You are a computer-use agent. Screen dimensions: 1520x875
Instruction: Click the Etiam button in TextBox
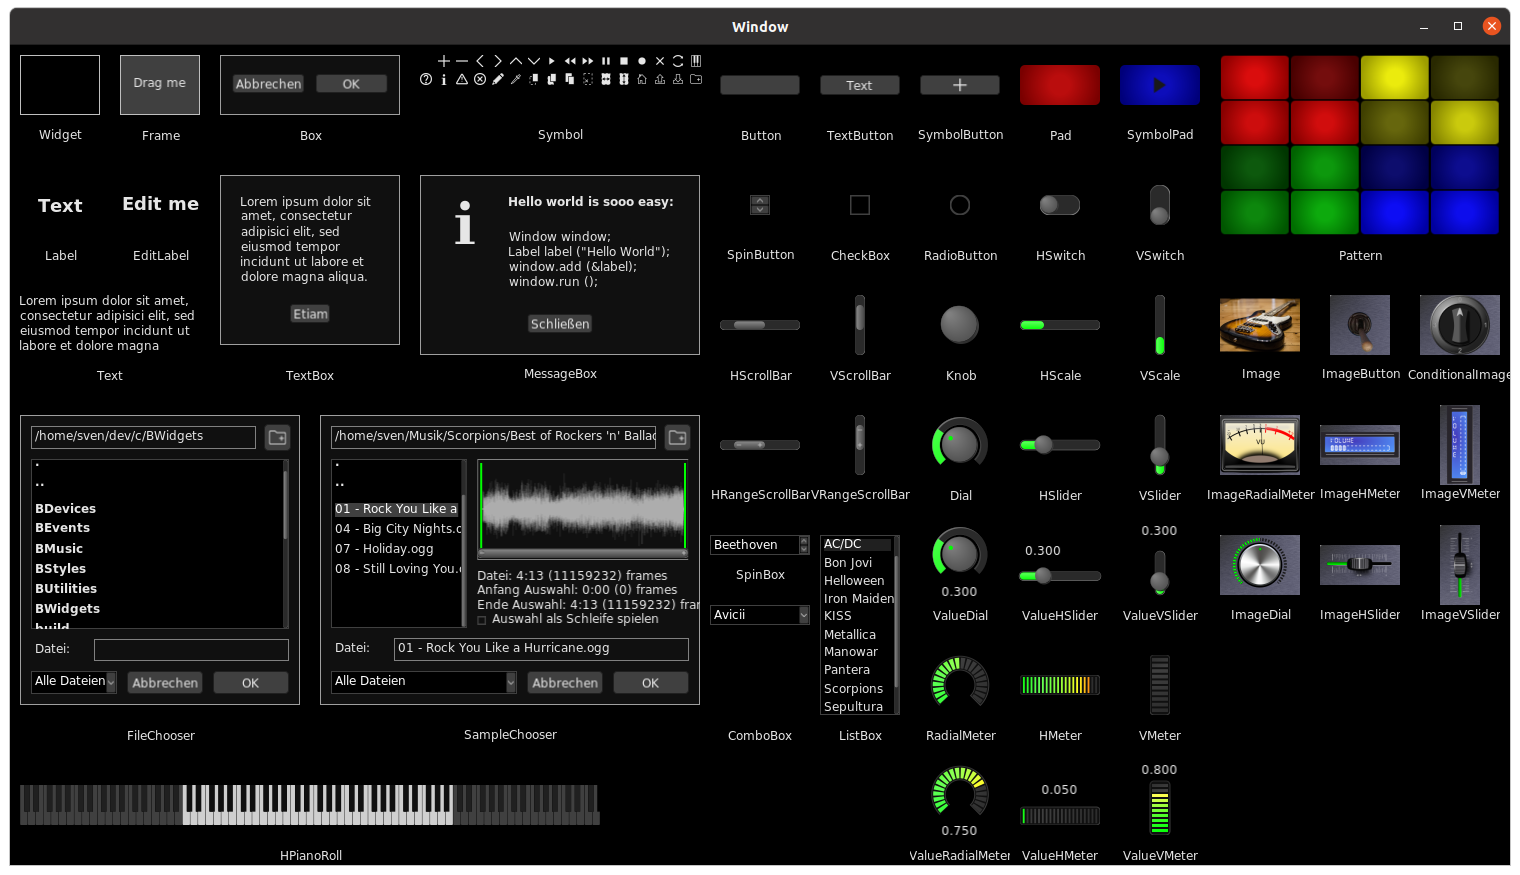click(310, 314)
